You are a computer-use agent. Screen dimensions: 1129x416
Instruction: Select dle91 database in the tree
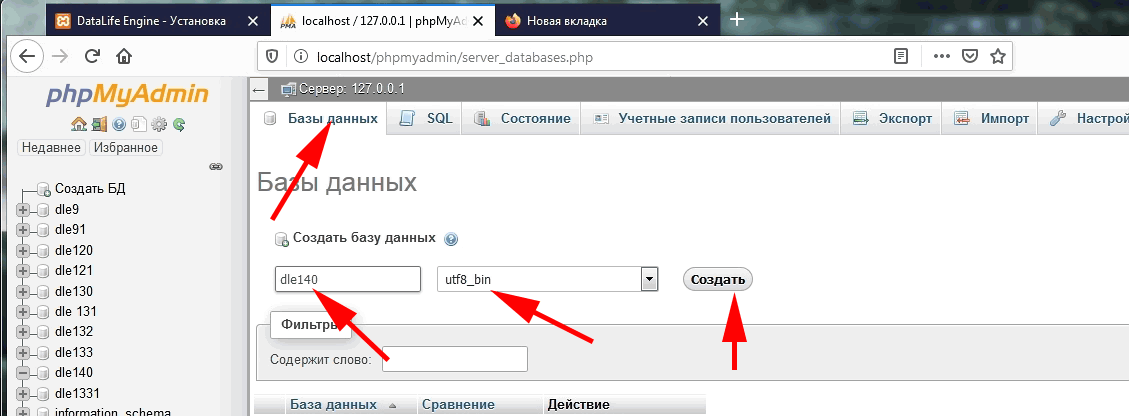[71, 230]
